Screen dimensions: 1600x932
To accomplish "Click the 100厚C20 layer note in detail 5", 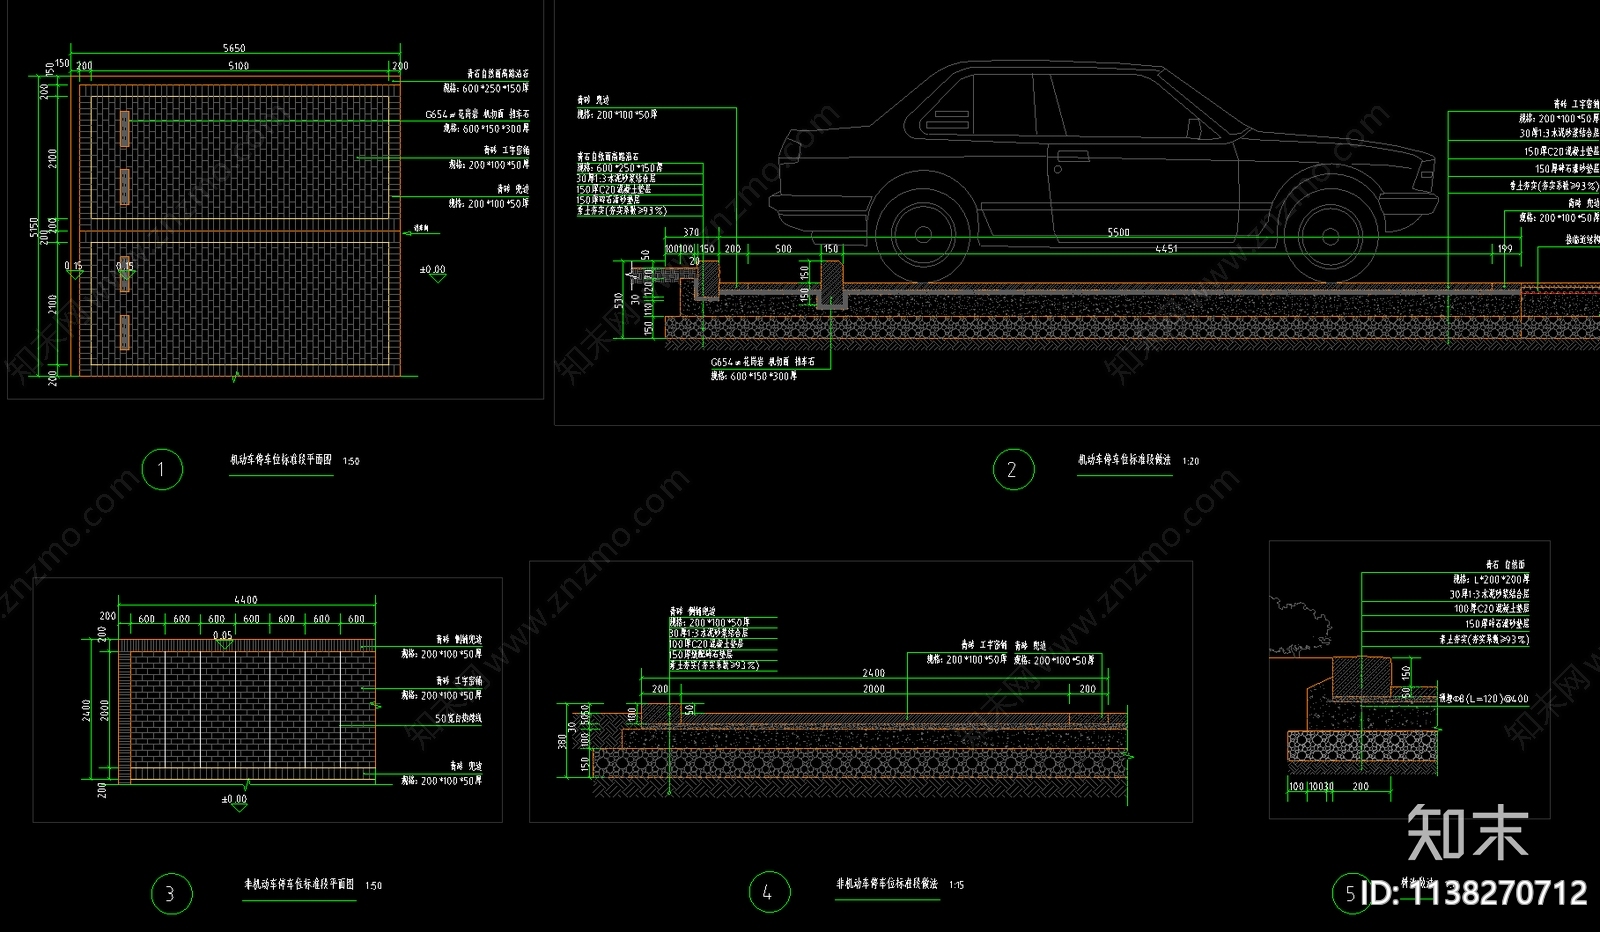I will coord(1490,608).
